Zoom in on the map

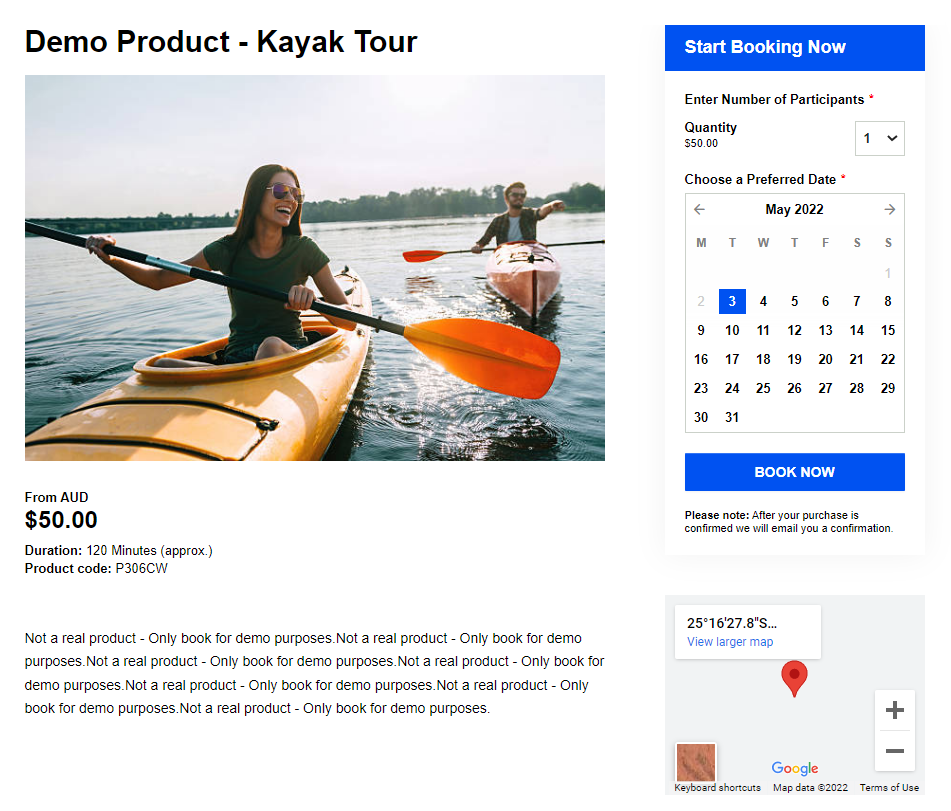[894, 710]
